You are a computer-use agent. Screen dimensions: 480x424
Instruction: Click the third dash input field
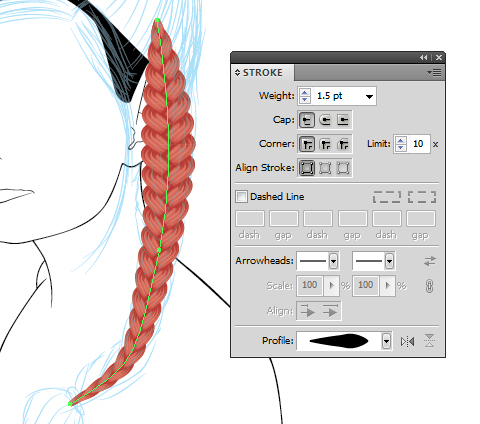(387, 219)
